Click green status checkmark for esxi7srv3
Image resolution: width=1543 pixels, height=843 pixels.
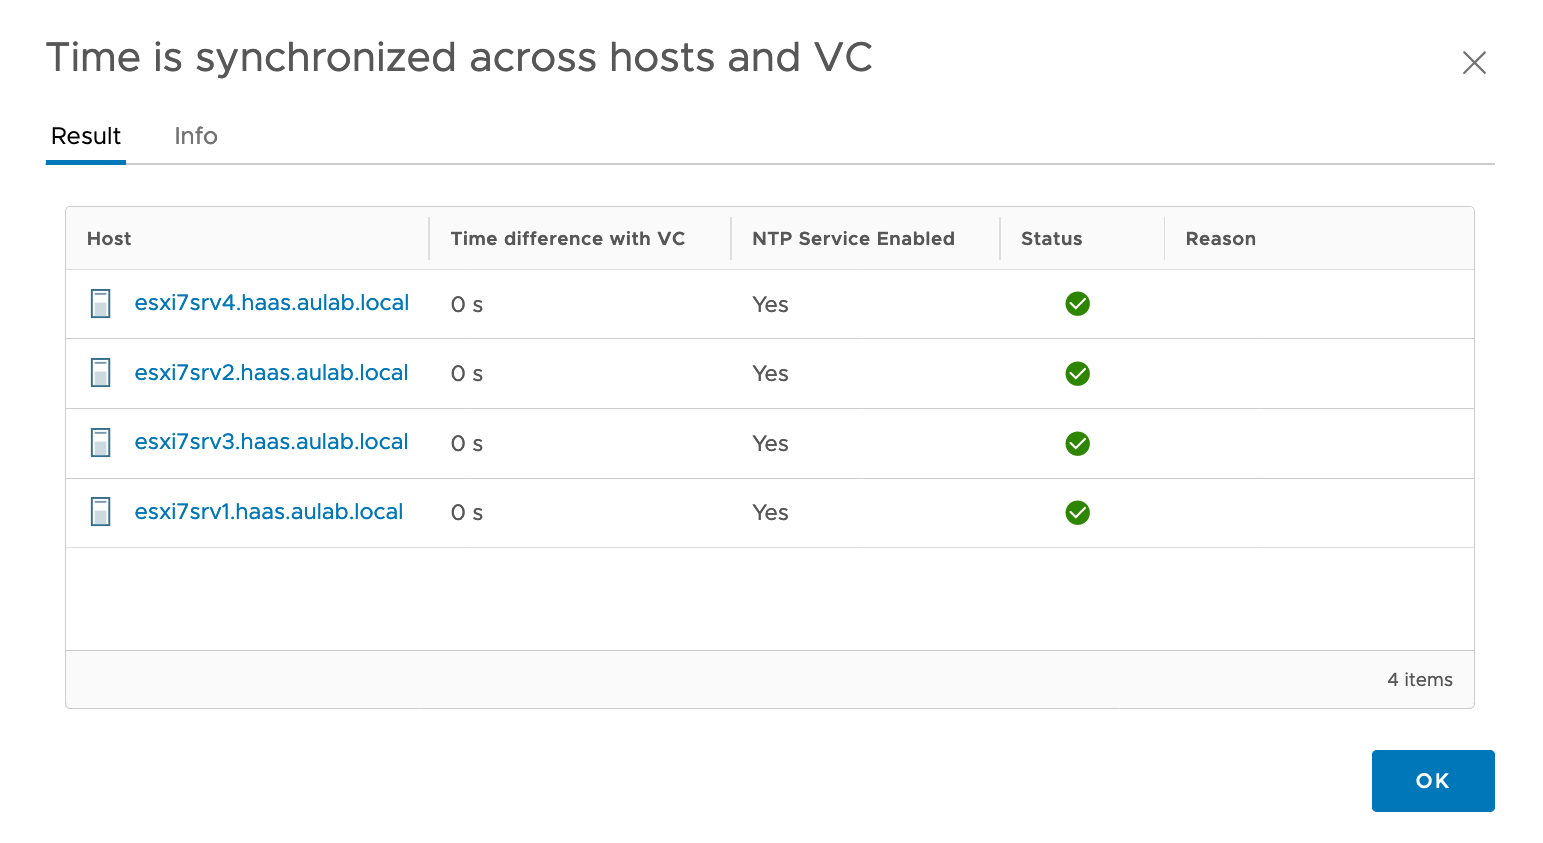coord(1077,443)
